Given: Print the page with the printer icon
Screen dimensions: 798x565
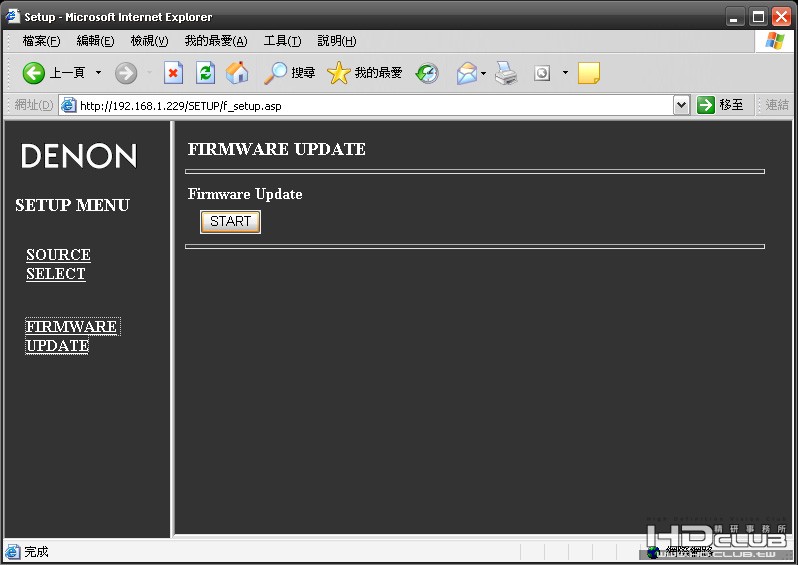Looking at the screenshot, I should 506,73.
